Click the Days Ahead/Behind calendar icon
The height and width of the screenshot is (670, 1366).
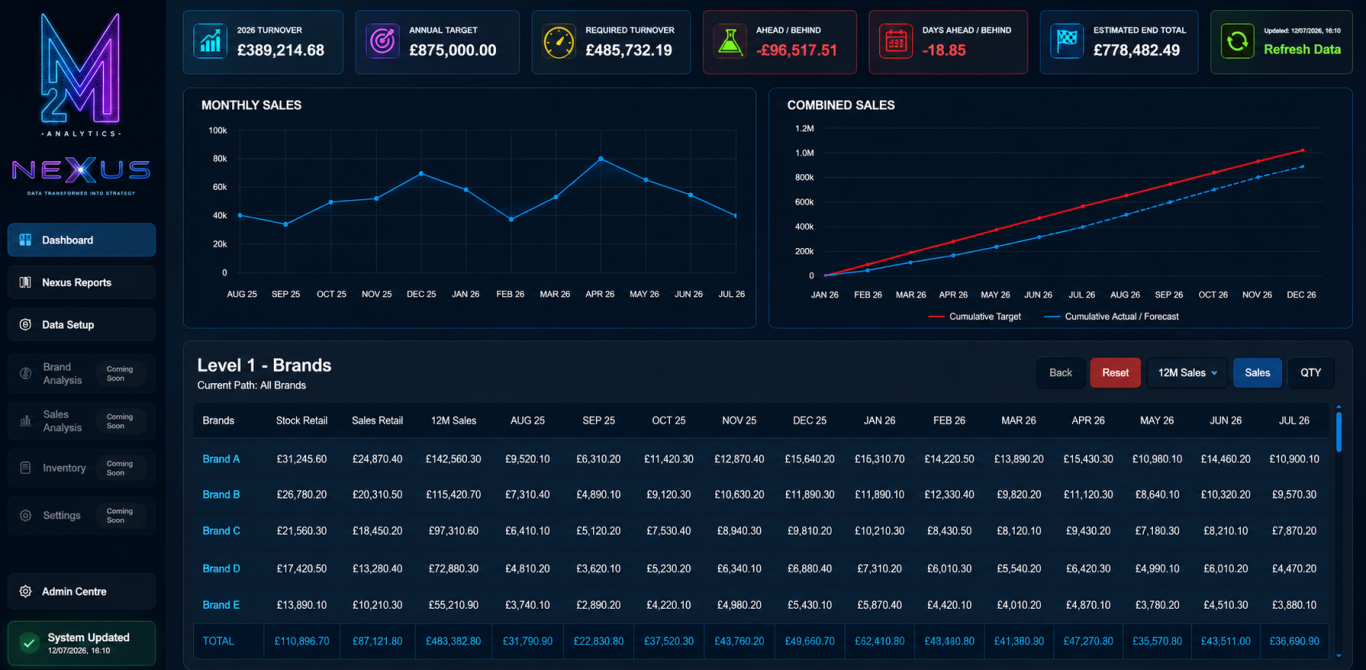pos(896,41)
